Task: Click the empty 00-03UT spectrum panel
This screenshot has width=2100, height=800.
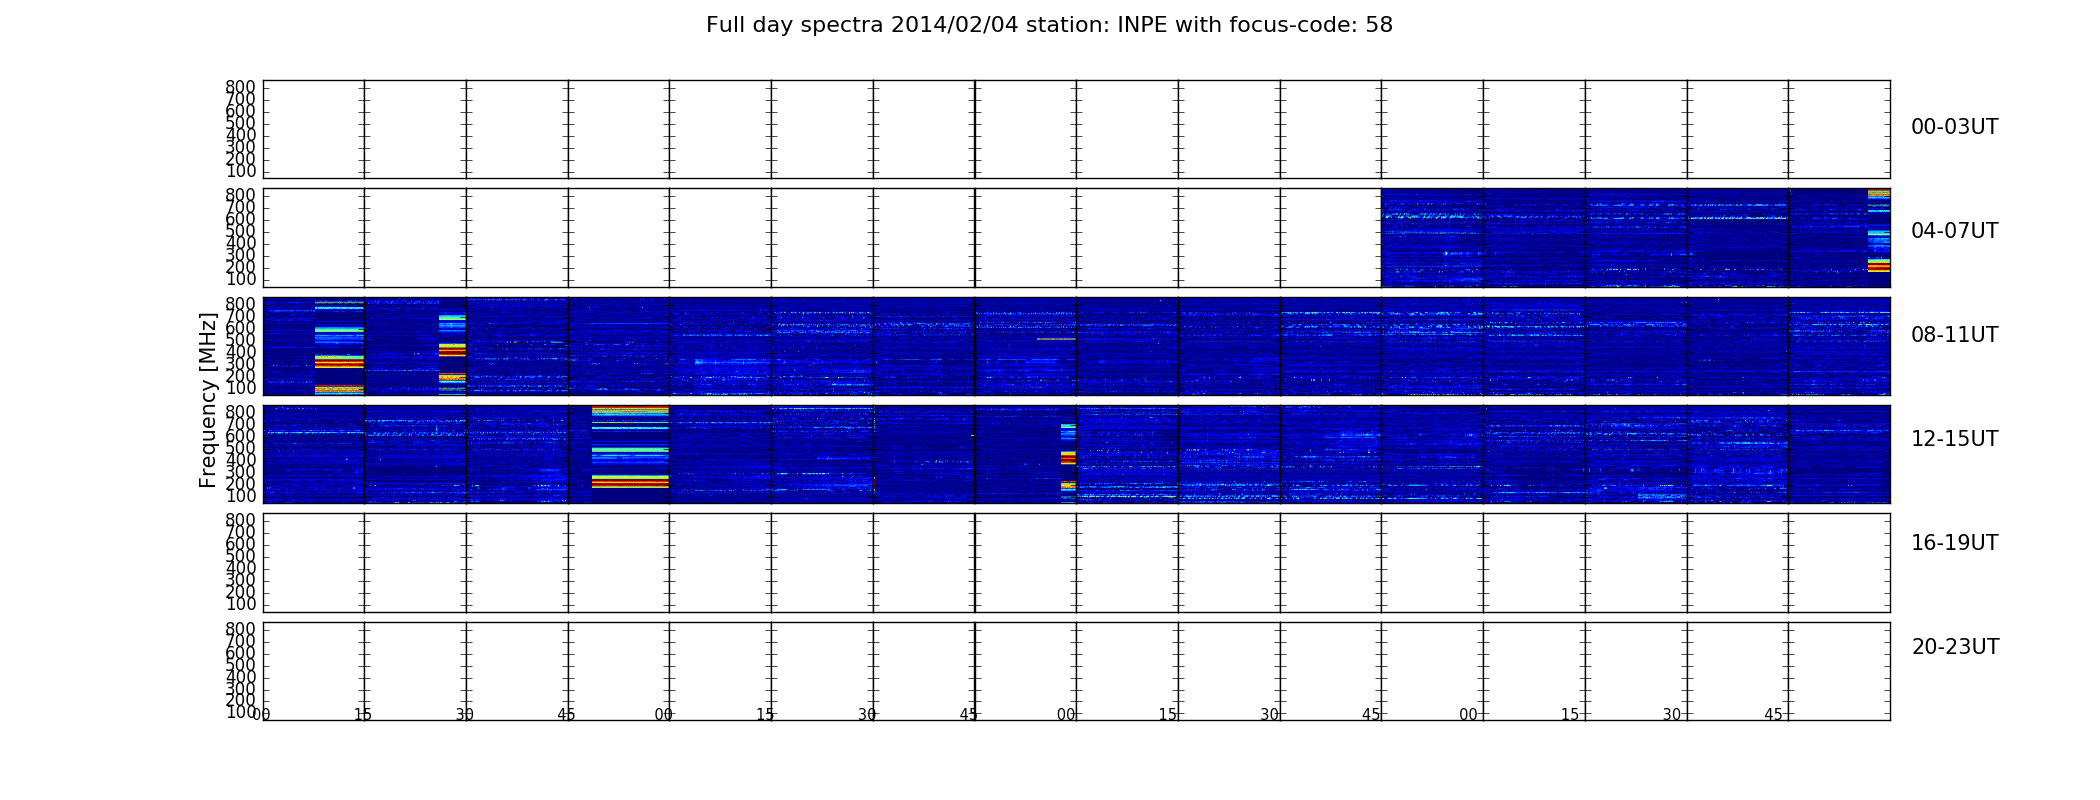Action: pos(1076,130)
